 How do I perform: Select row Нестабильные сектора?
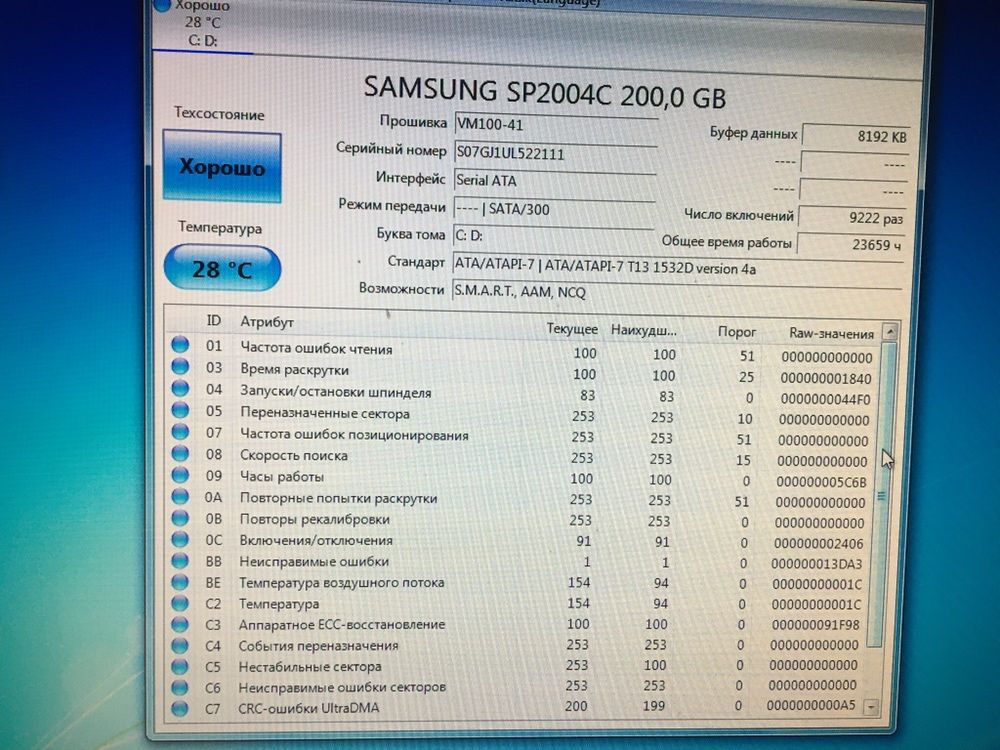pos(517,666)
